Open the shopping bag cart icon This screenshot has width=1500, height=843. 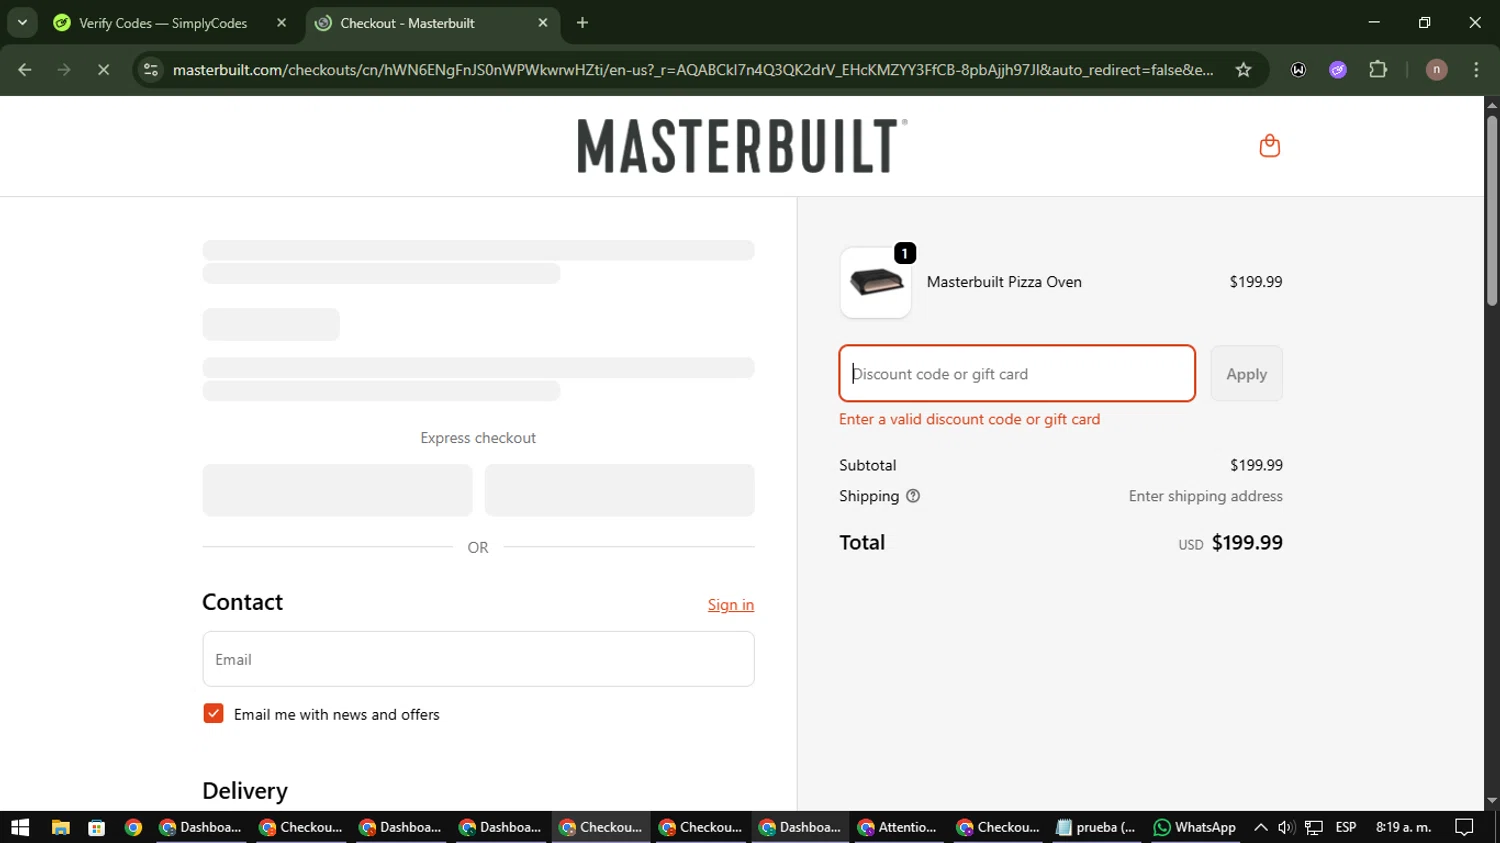[x=1269, y=146]
